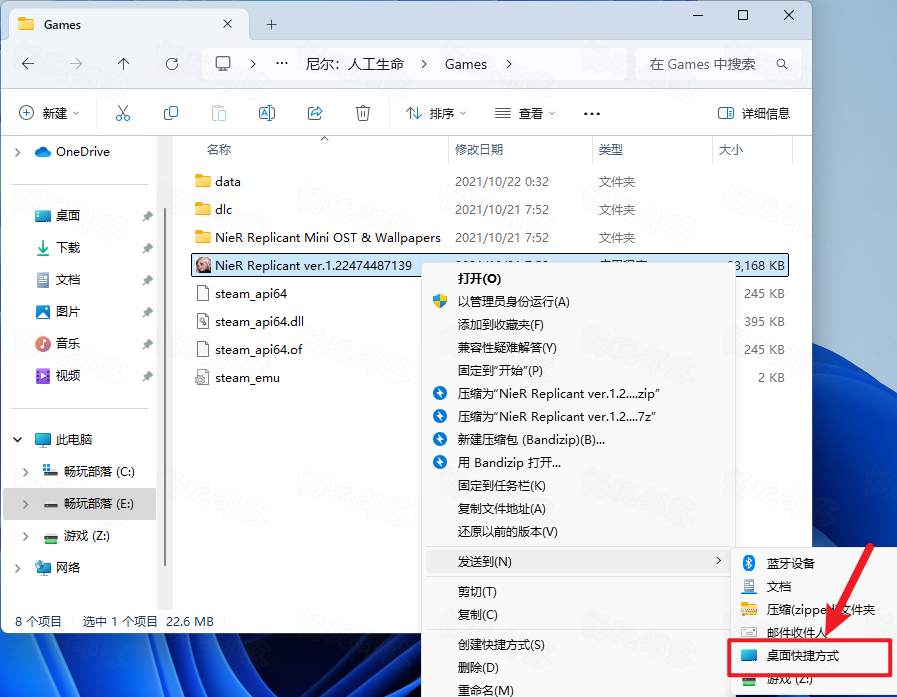897x697 pixels.
Task: Click the NieR Replicant application icon
Action: [203, 265]
